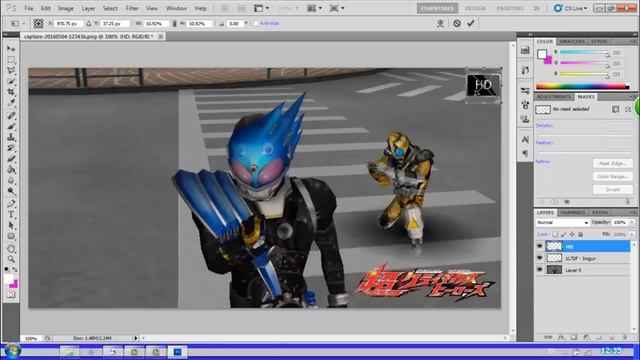The width and height of the screenshot is (640, 360).
Task: Click the reference point location grid
Action: (x=38, y=24)
